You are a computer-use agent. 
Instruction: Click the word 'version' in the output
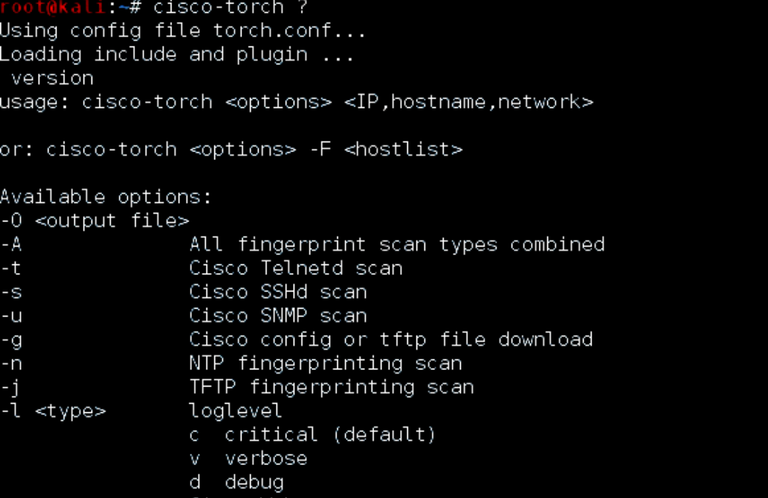click(52, 78)
